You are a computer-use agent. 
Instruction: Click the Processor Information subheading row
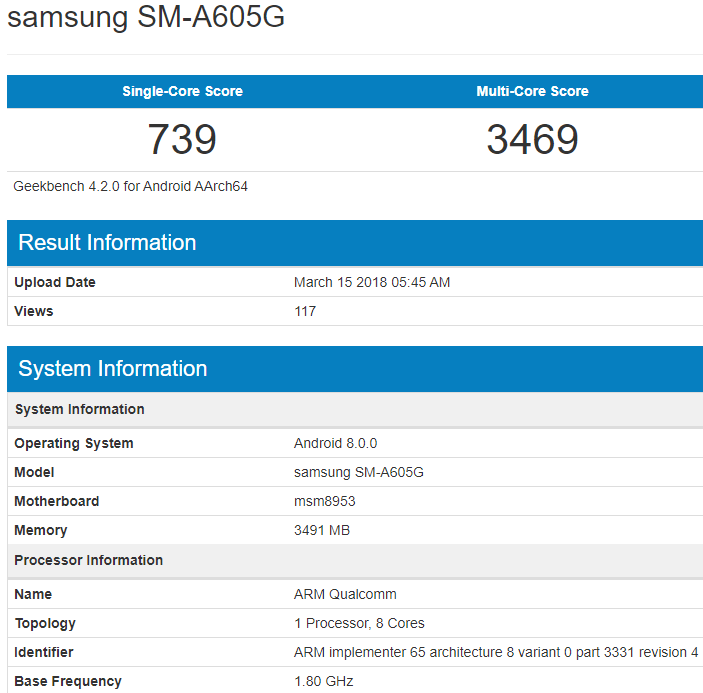[355, 560]
